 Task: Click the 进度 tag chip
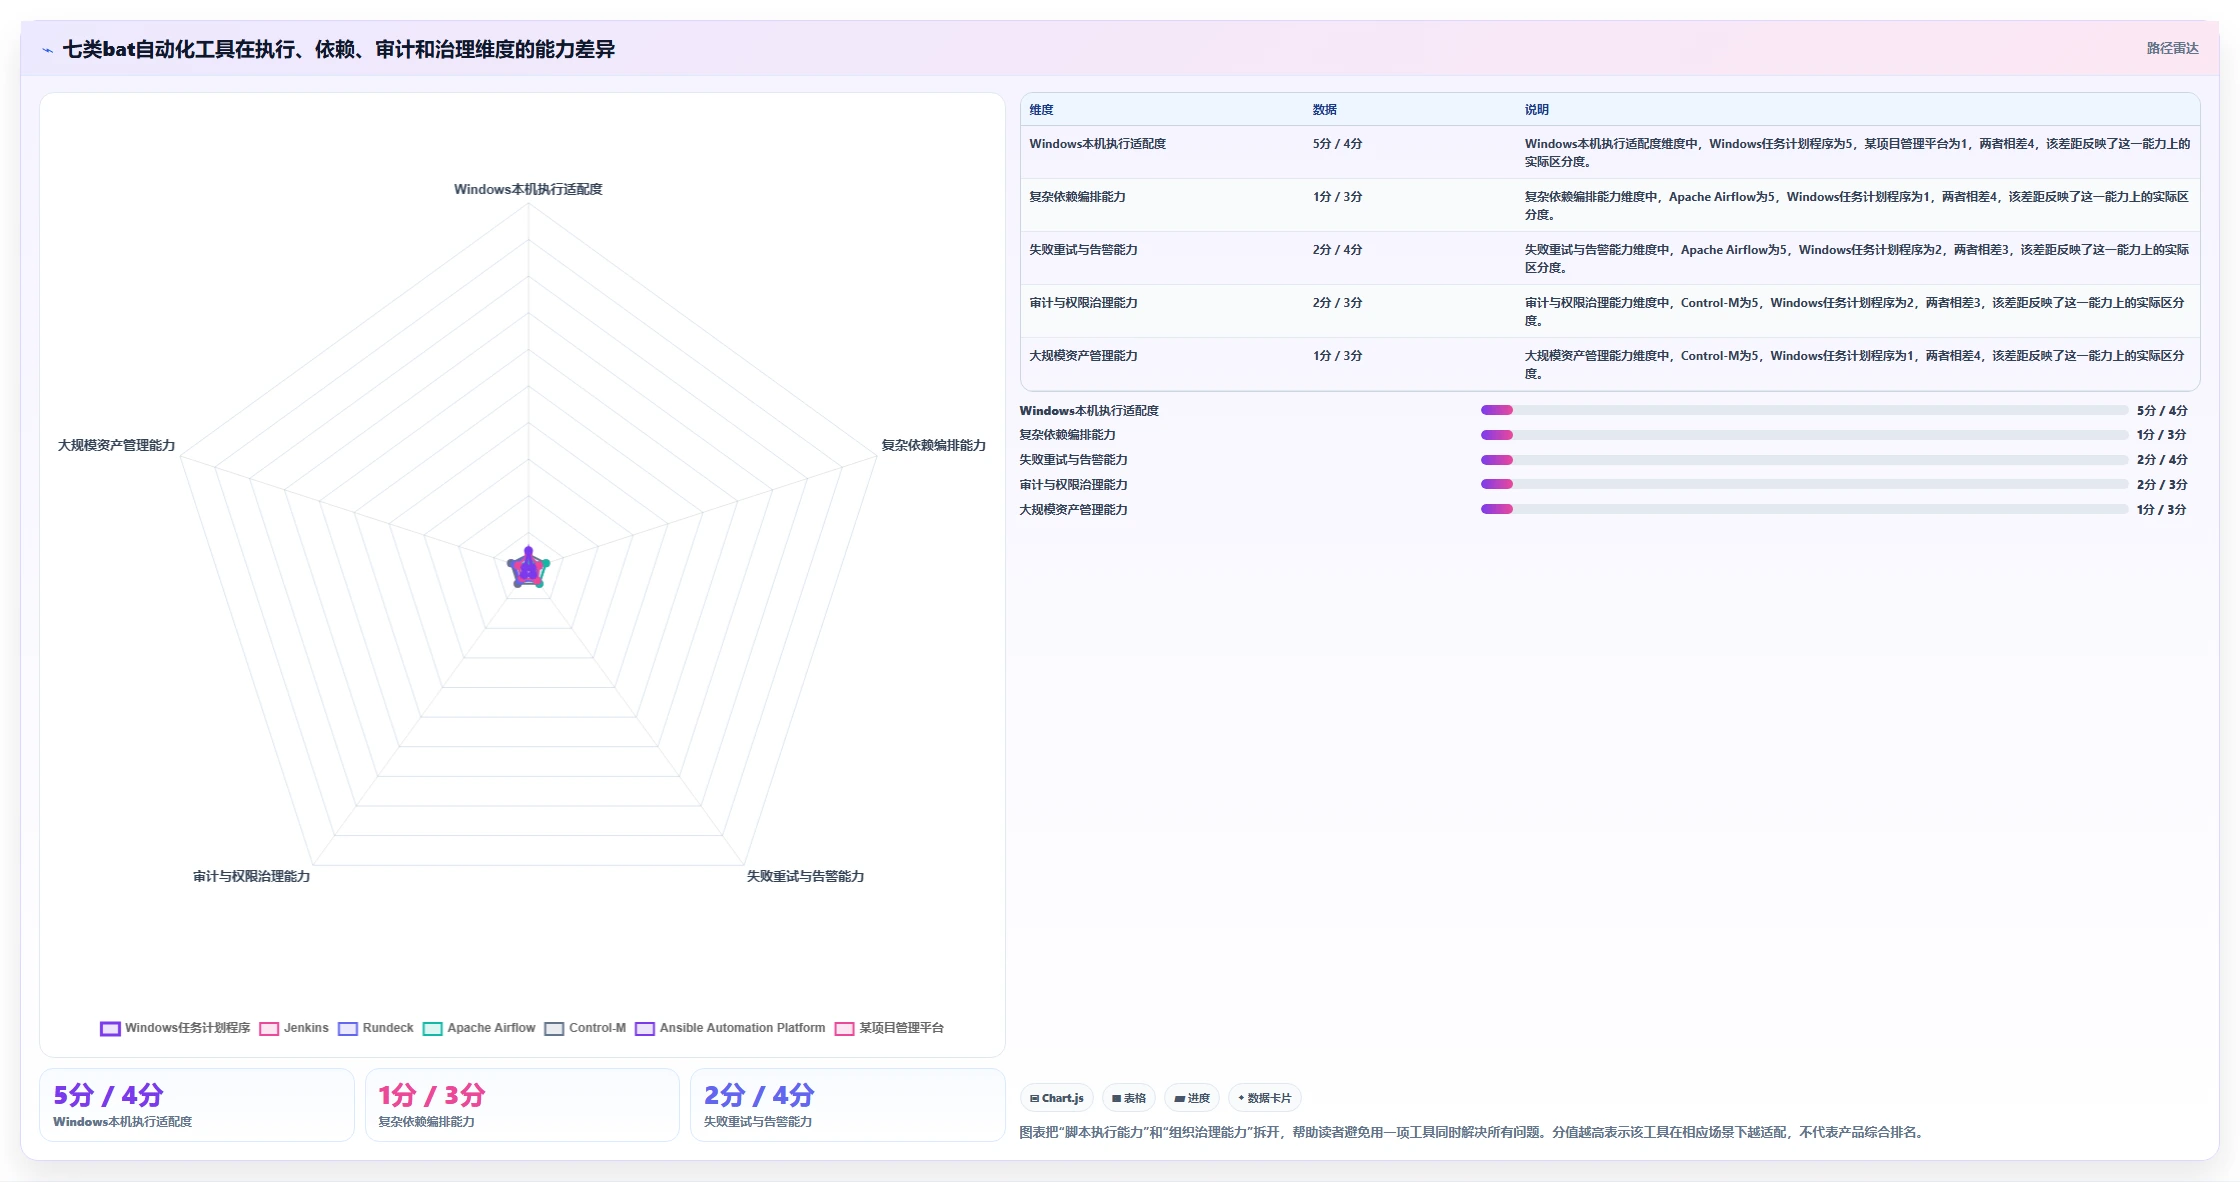tap(1192, 1098)
